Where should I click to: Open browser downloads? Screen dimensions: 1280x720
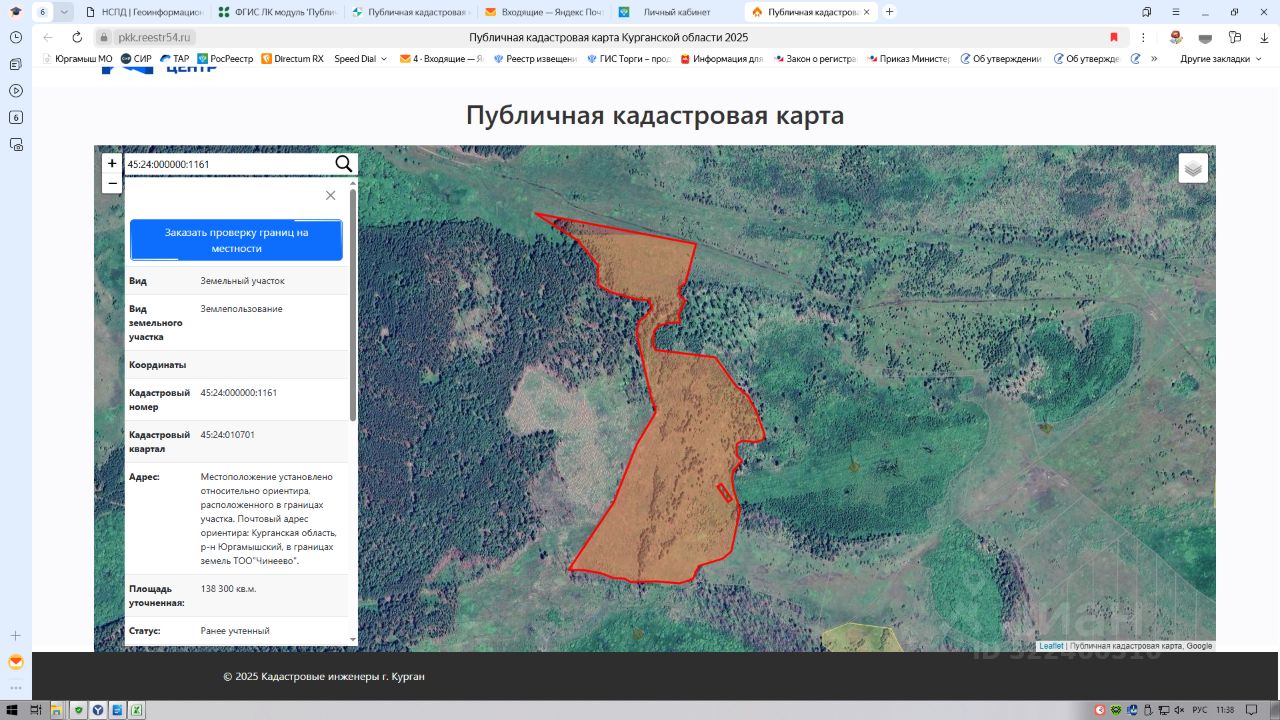tap(1264, 37)
